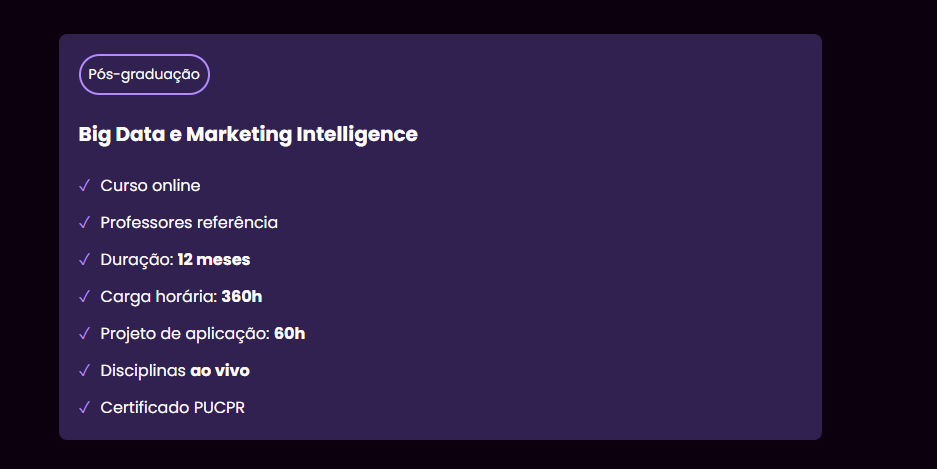Image resolution: width=937 pixels, height=469 pixels.
Task: Click the bold 12 meses duration
Action: pos(214,259)
